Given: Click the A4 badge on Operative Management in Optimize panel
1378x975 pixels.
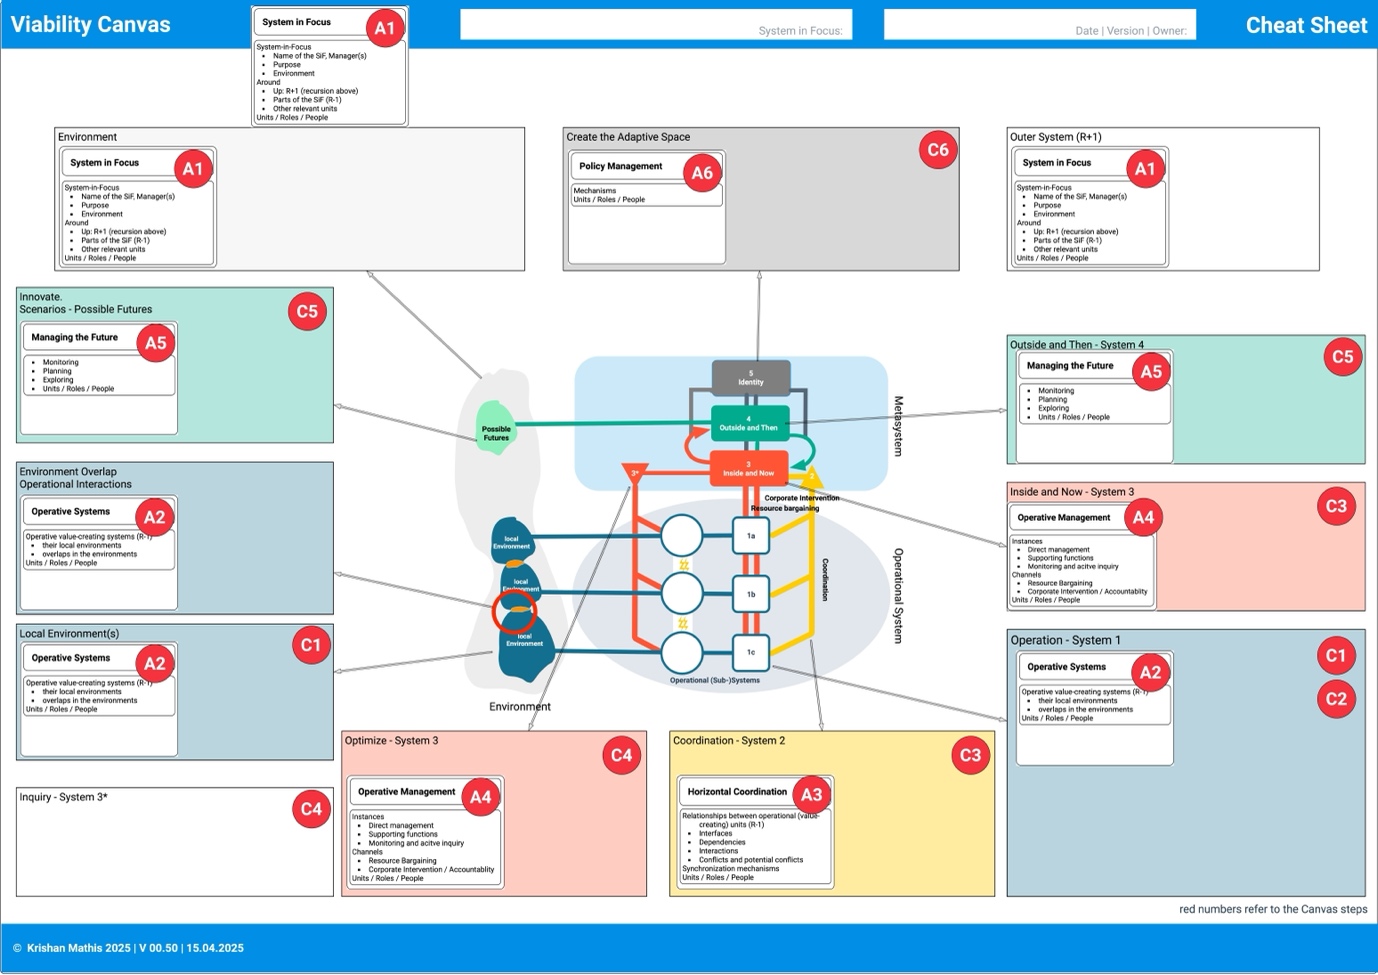Looking at the screenshot, I should (x=479, y=796).
